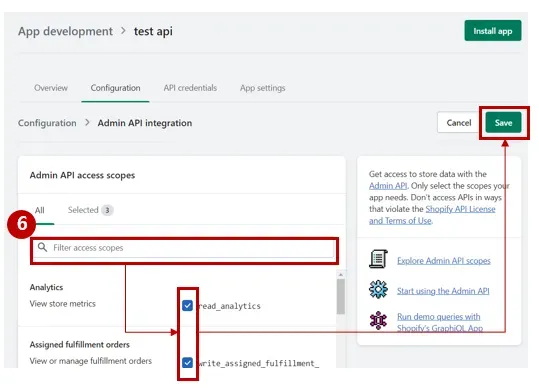Screen dimensions: 539x388
Task: Click the 'test api' app title
Action: (153, 31)
